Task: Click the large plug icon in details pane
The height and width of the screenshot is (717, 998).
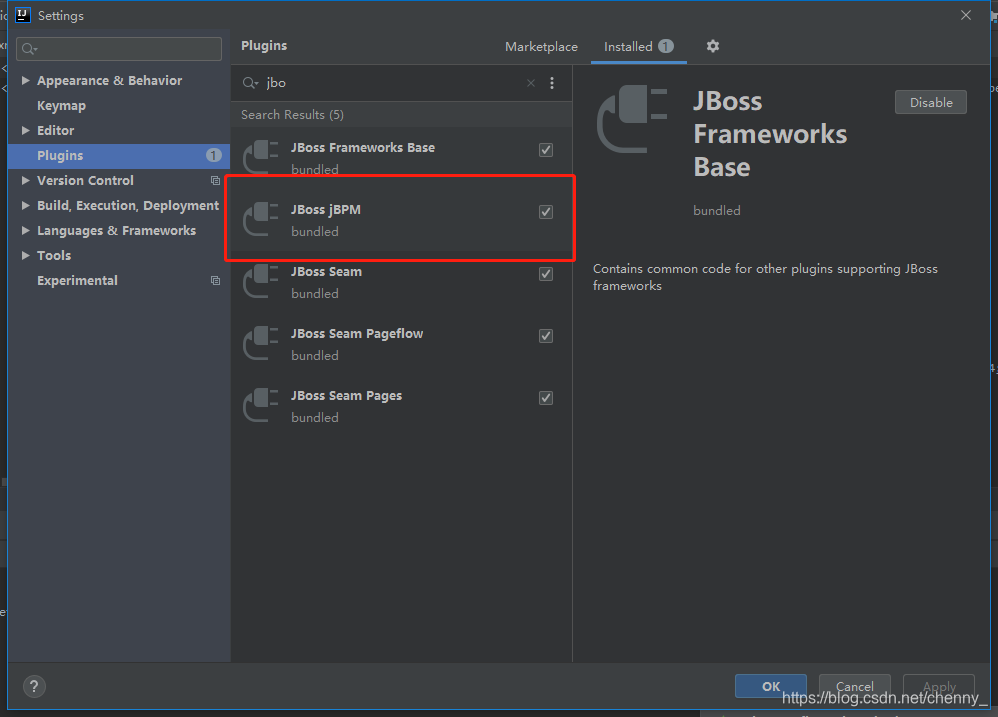Action: (x=632, y=118)
